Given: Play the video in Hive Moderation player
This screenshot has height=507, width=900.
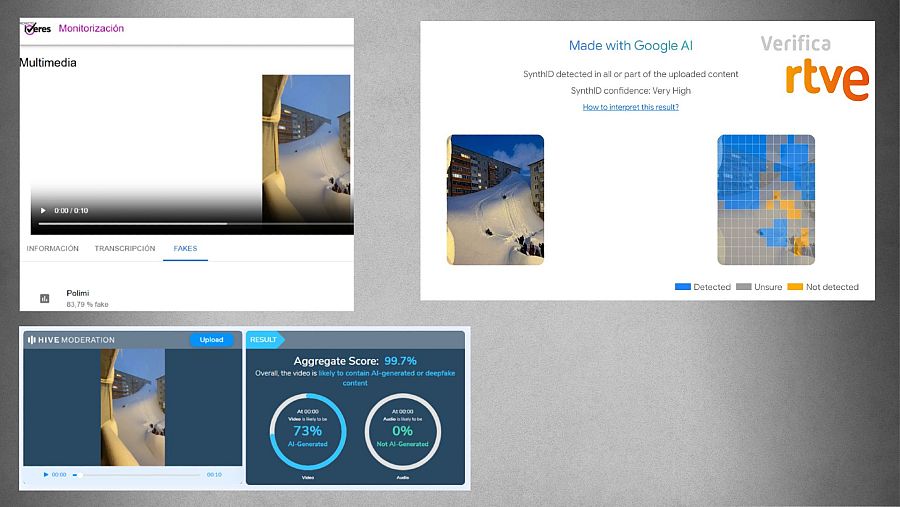Looking at the screenshot, I should click(45, 475).
